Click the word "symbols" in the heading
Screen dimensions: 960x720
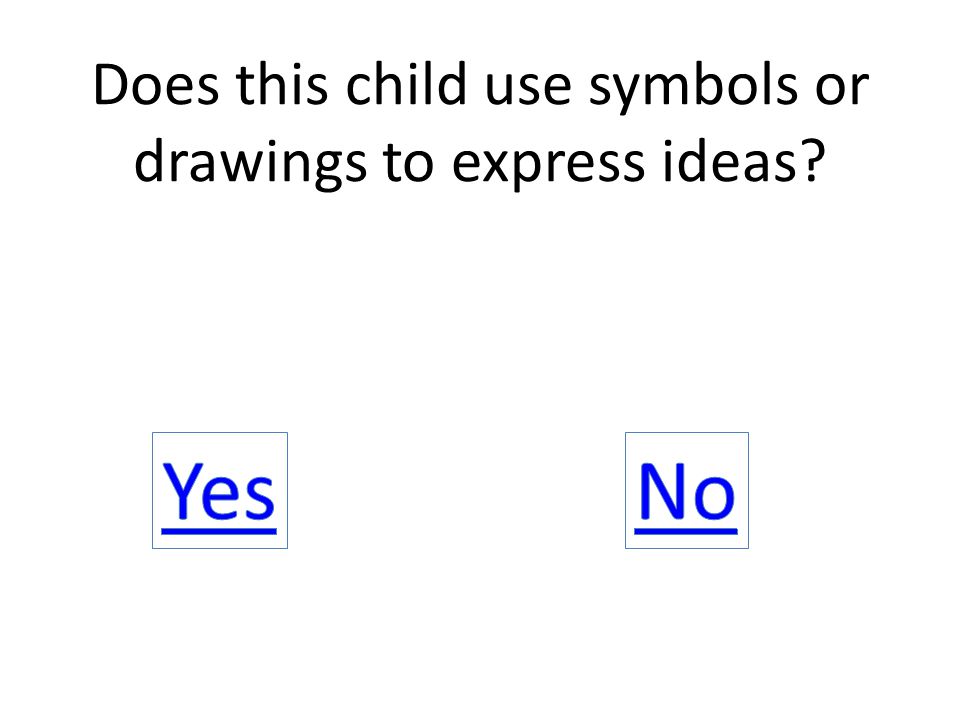pyautogui.click(x=693, y=88)
